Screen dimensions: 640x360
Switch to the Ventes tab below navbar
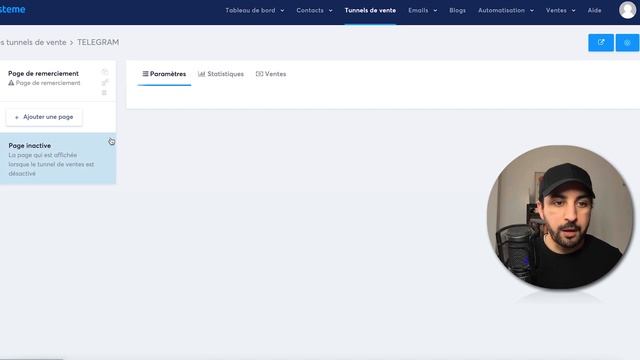271,74
